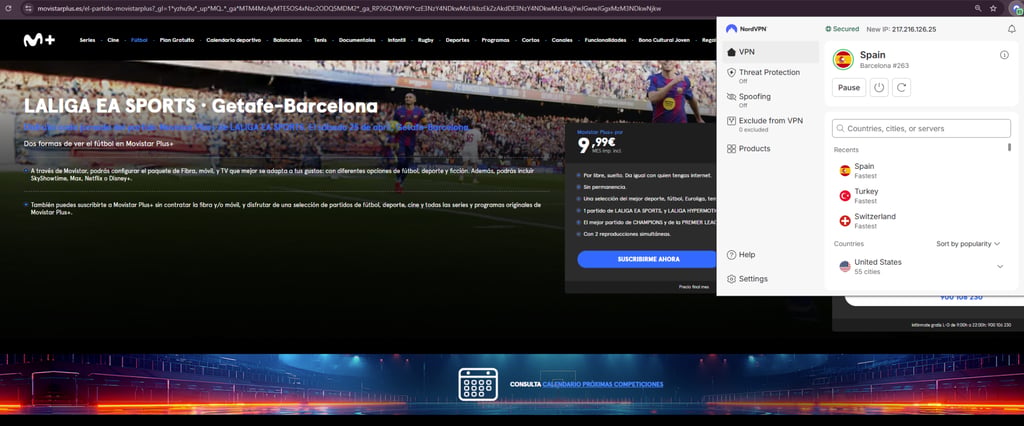This screenshot has width=1024, height=426.
Task: Open Plan Gratuito menu item
Action: (x=177, y=40)
